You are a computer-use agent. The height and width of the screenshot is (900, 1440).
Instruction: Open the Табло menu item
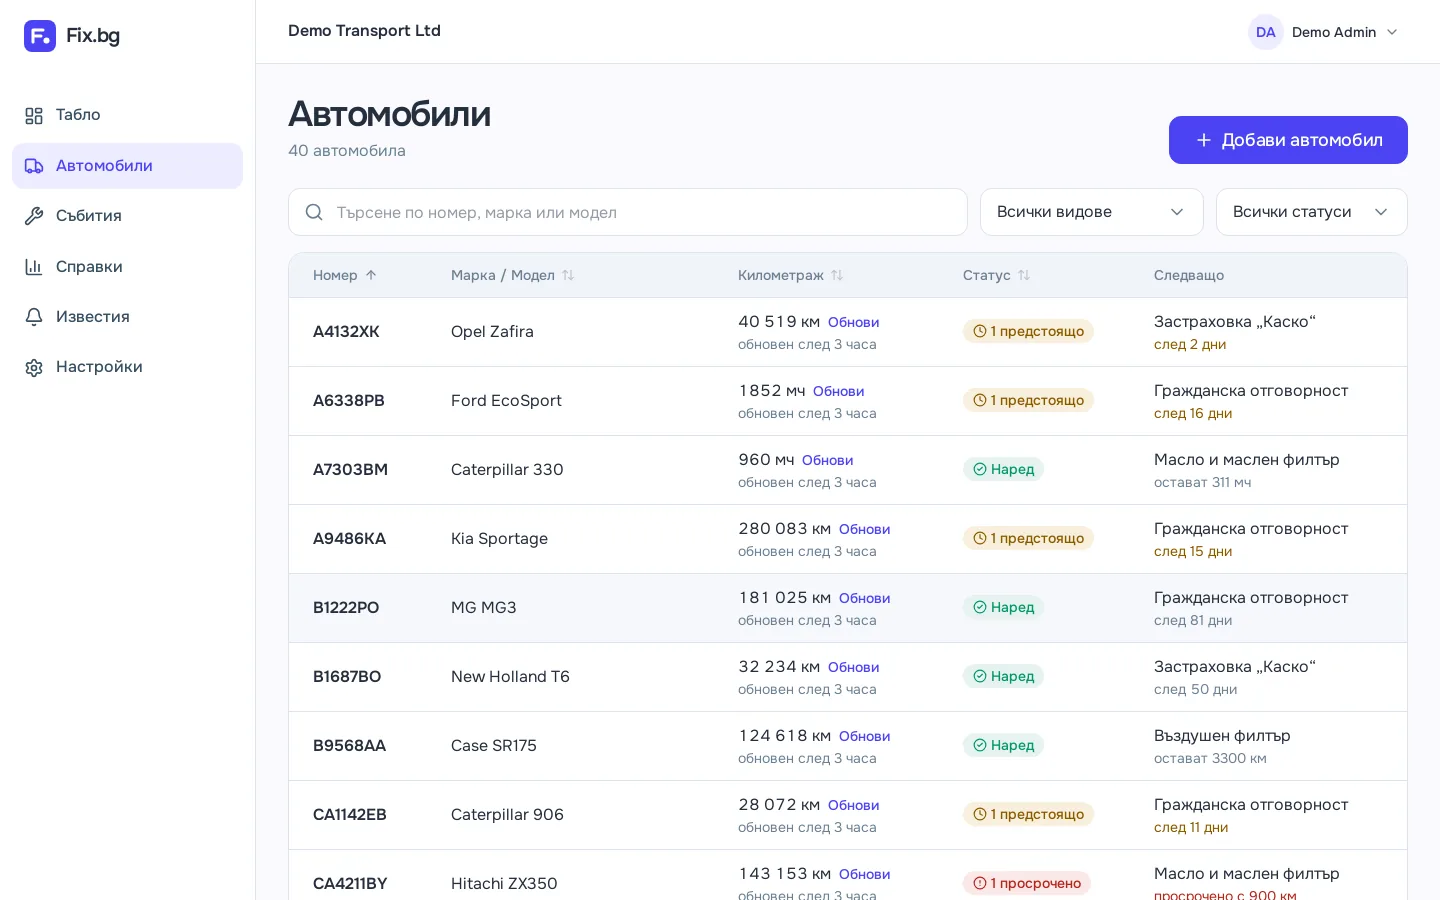coord(127,115)
